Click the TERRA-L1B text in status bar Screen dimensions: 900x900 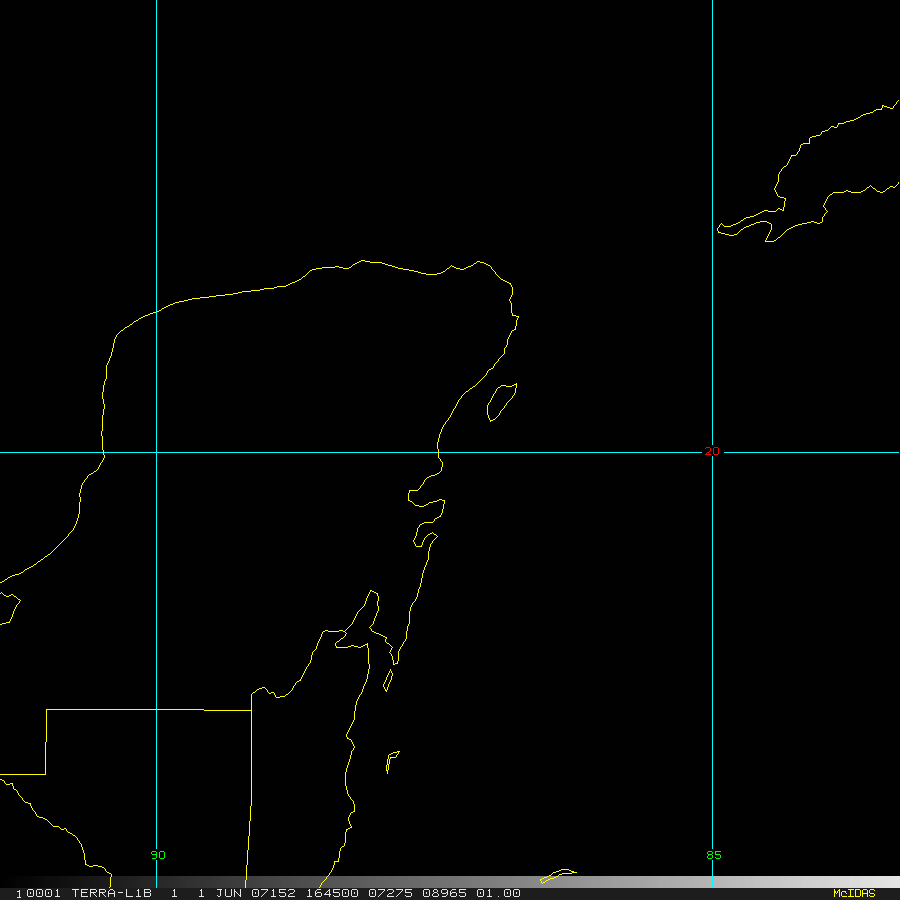coord(111,893)
